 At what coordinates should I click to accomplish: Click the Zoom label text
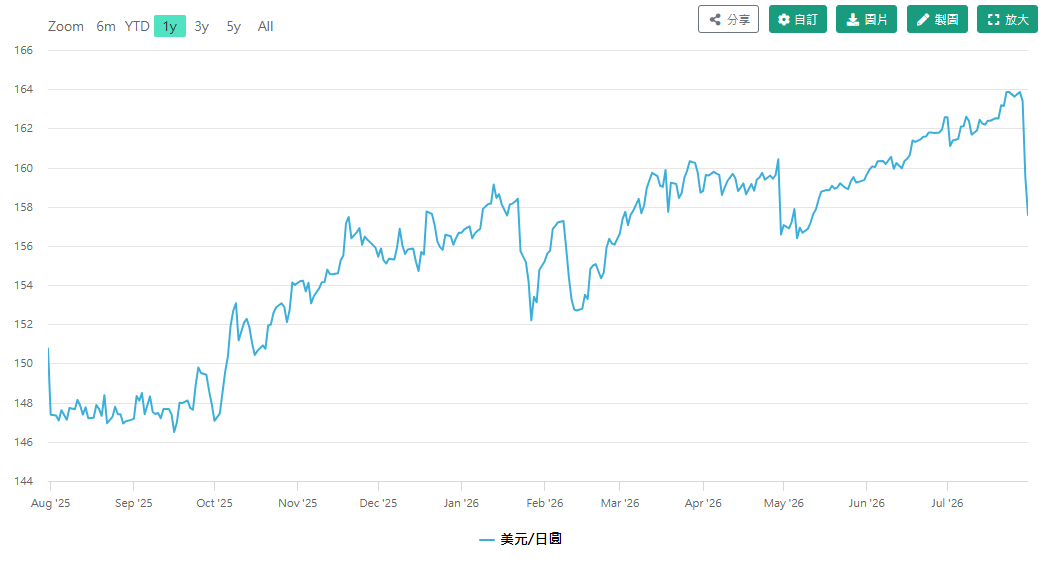(x=65, y=26)
